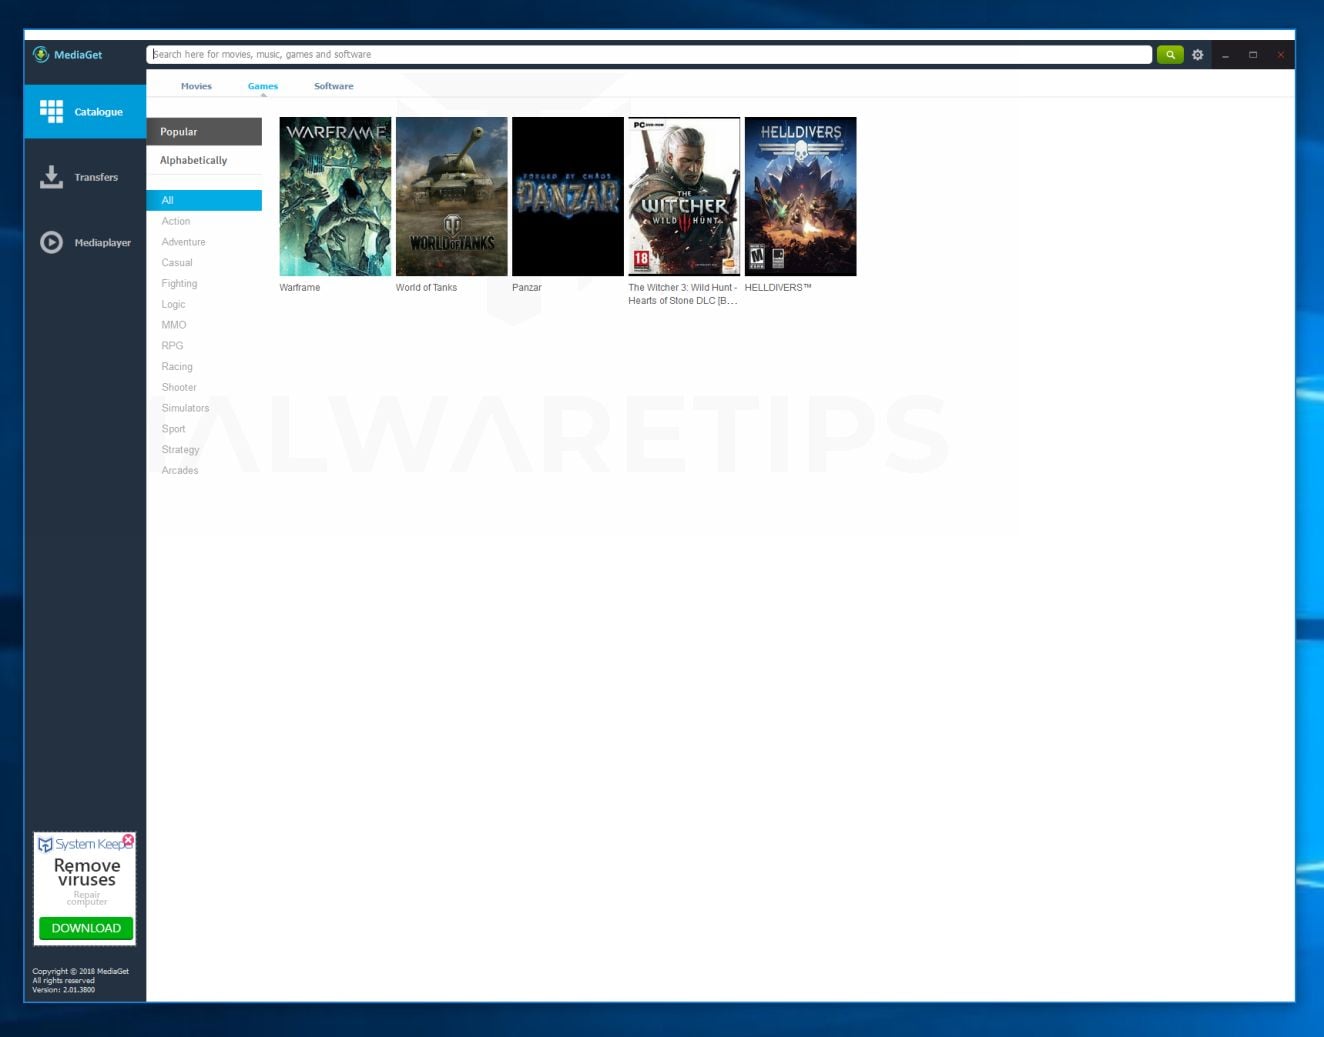1324x1037 pixels.
Task: Click the System Keeper shield logo
Action: click(45, 845)
